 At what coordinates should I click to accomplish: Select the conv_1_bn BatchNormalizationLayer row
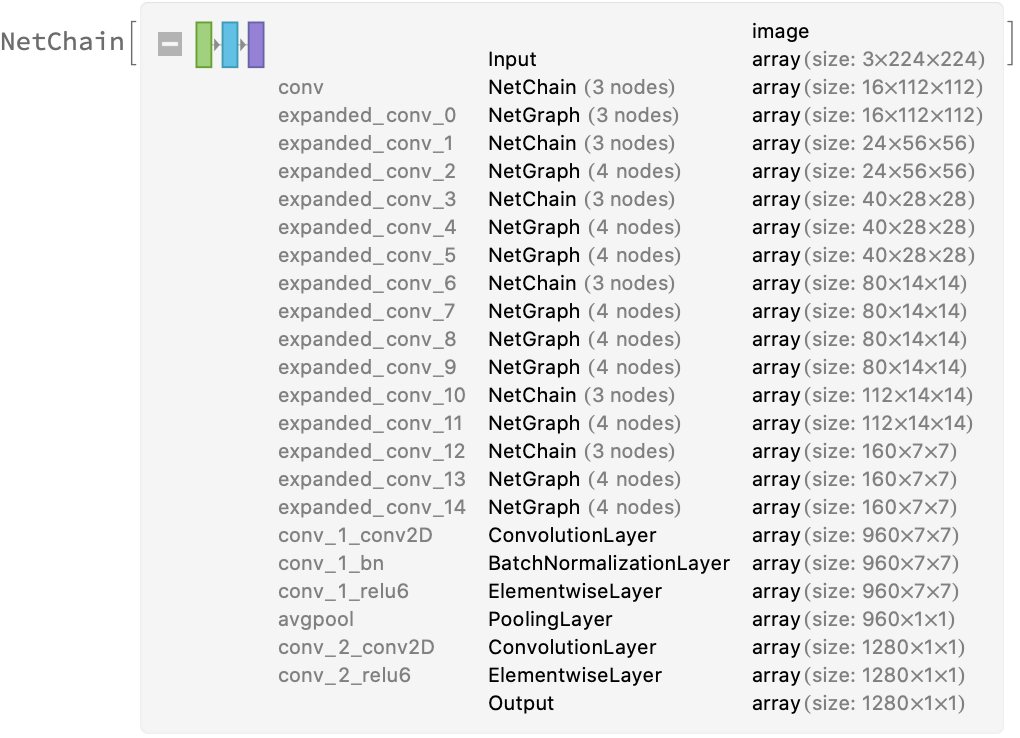point(608,564)
